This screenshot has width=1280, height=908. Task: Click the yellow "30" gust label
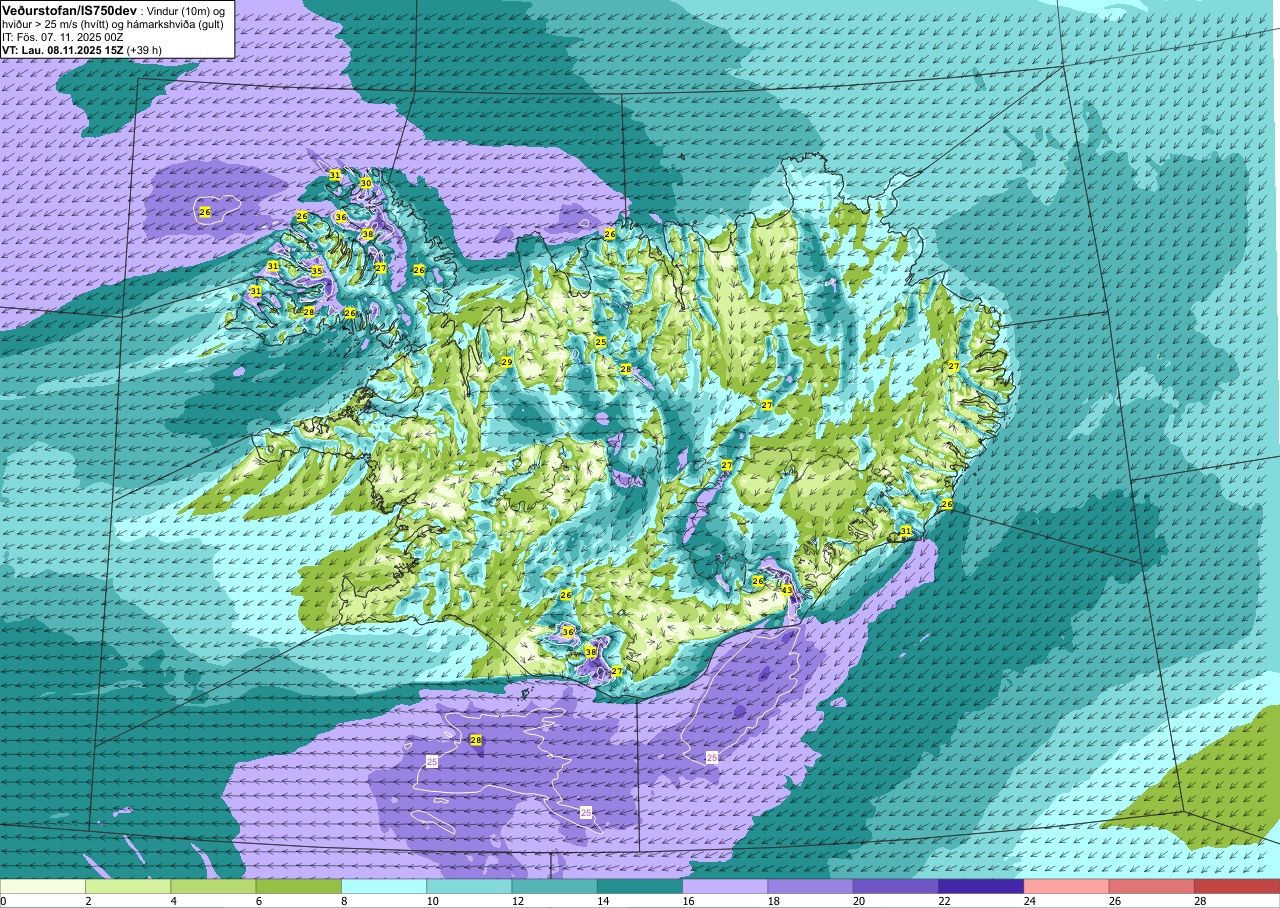[x=366, y=184]
